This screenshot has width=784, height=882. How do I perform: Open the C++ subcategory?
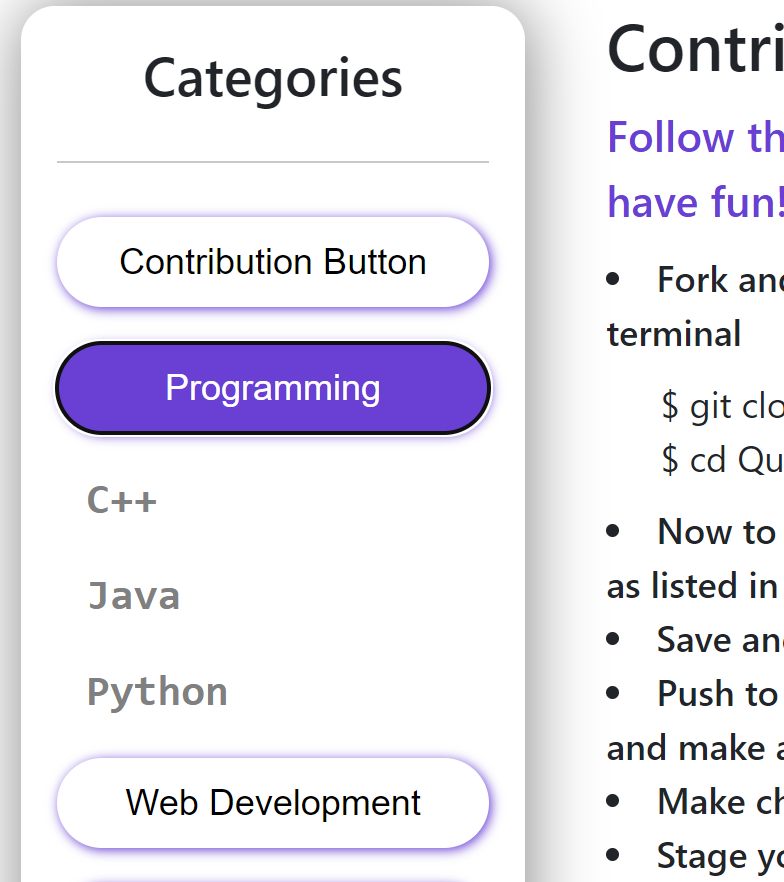click(122, 499)
